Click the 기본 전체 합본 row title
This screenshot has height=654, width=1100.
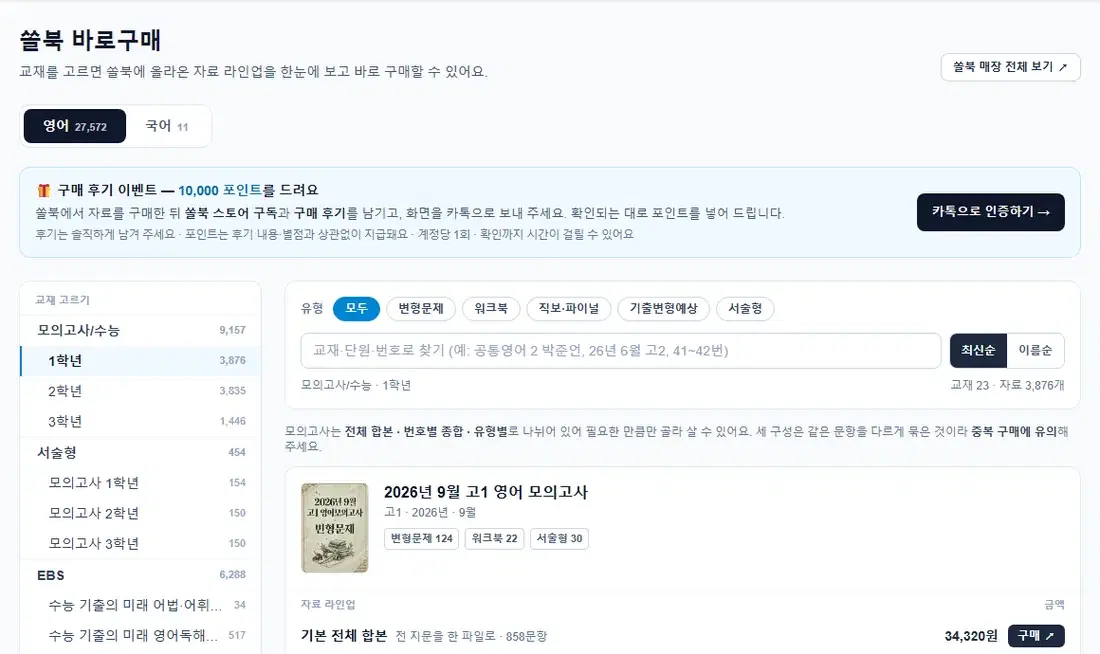pyautogui.click(x=344, y=636)
